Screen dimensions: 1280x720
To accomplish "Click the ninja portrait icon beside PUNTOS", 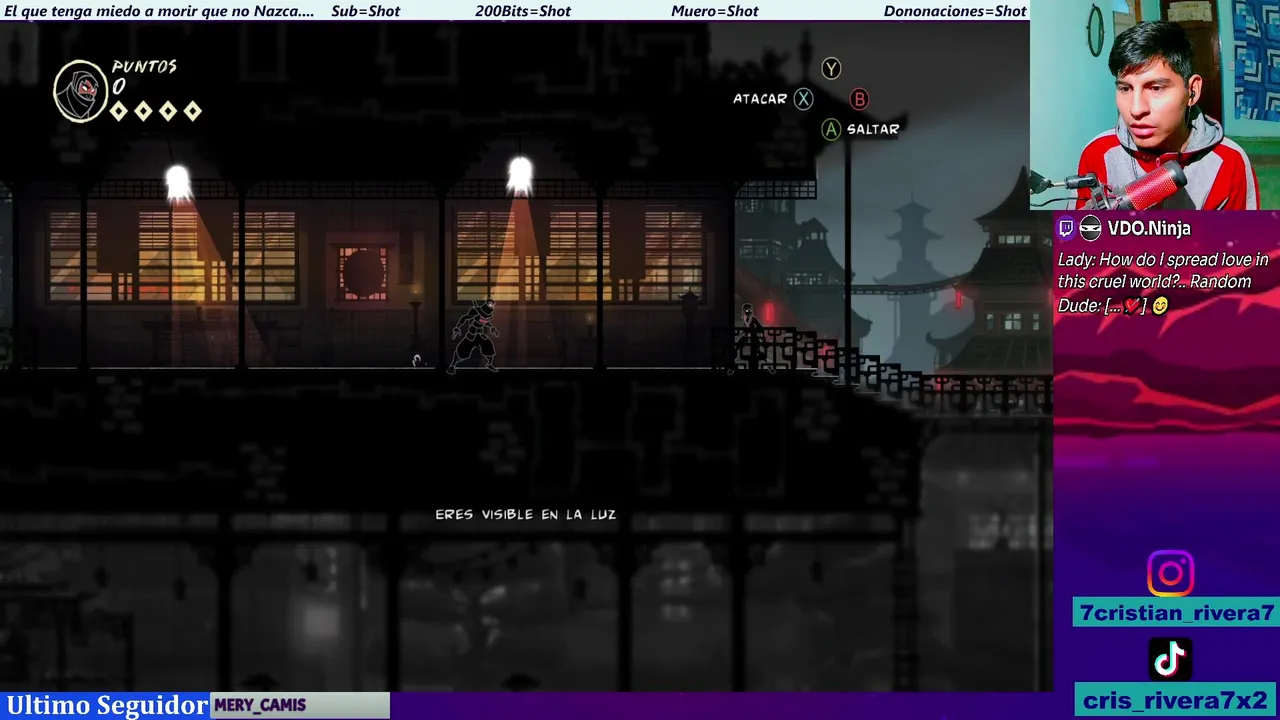I will click(80, 91).
